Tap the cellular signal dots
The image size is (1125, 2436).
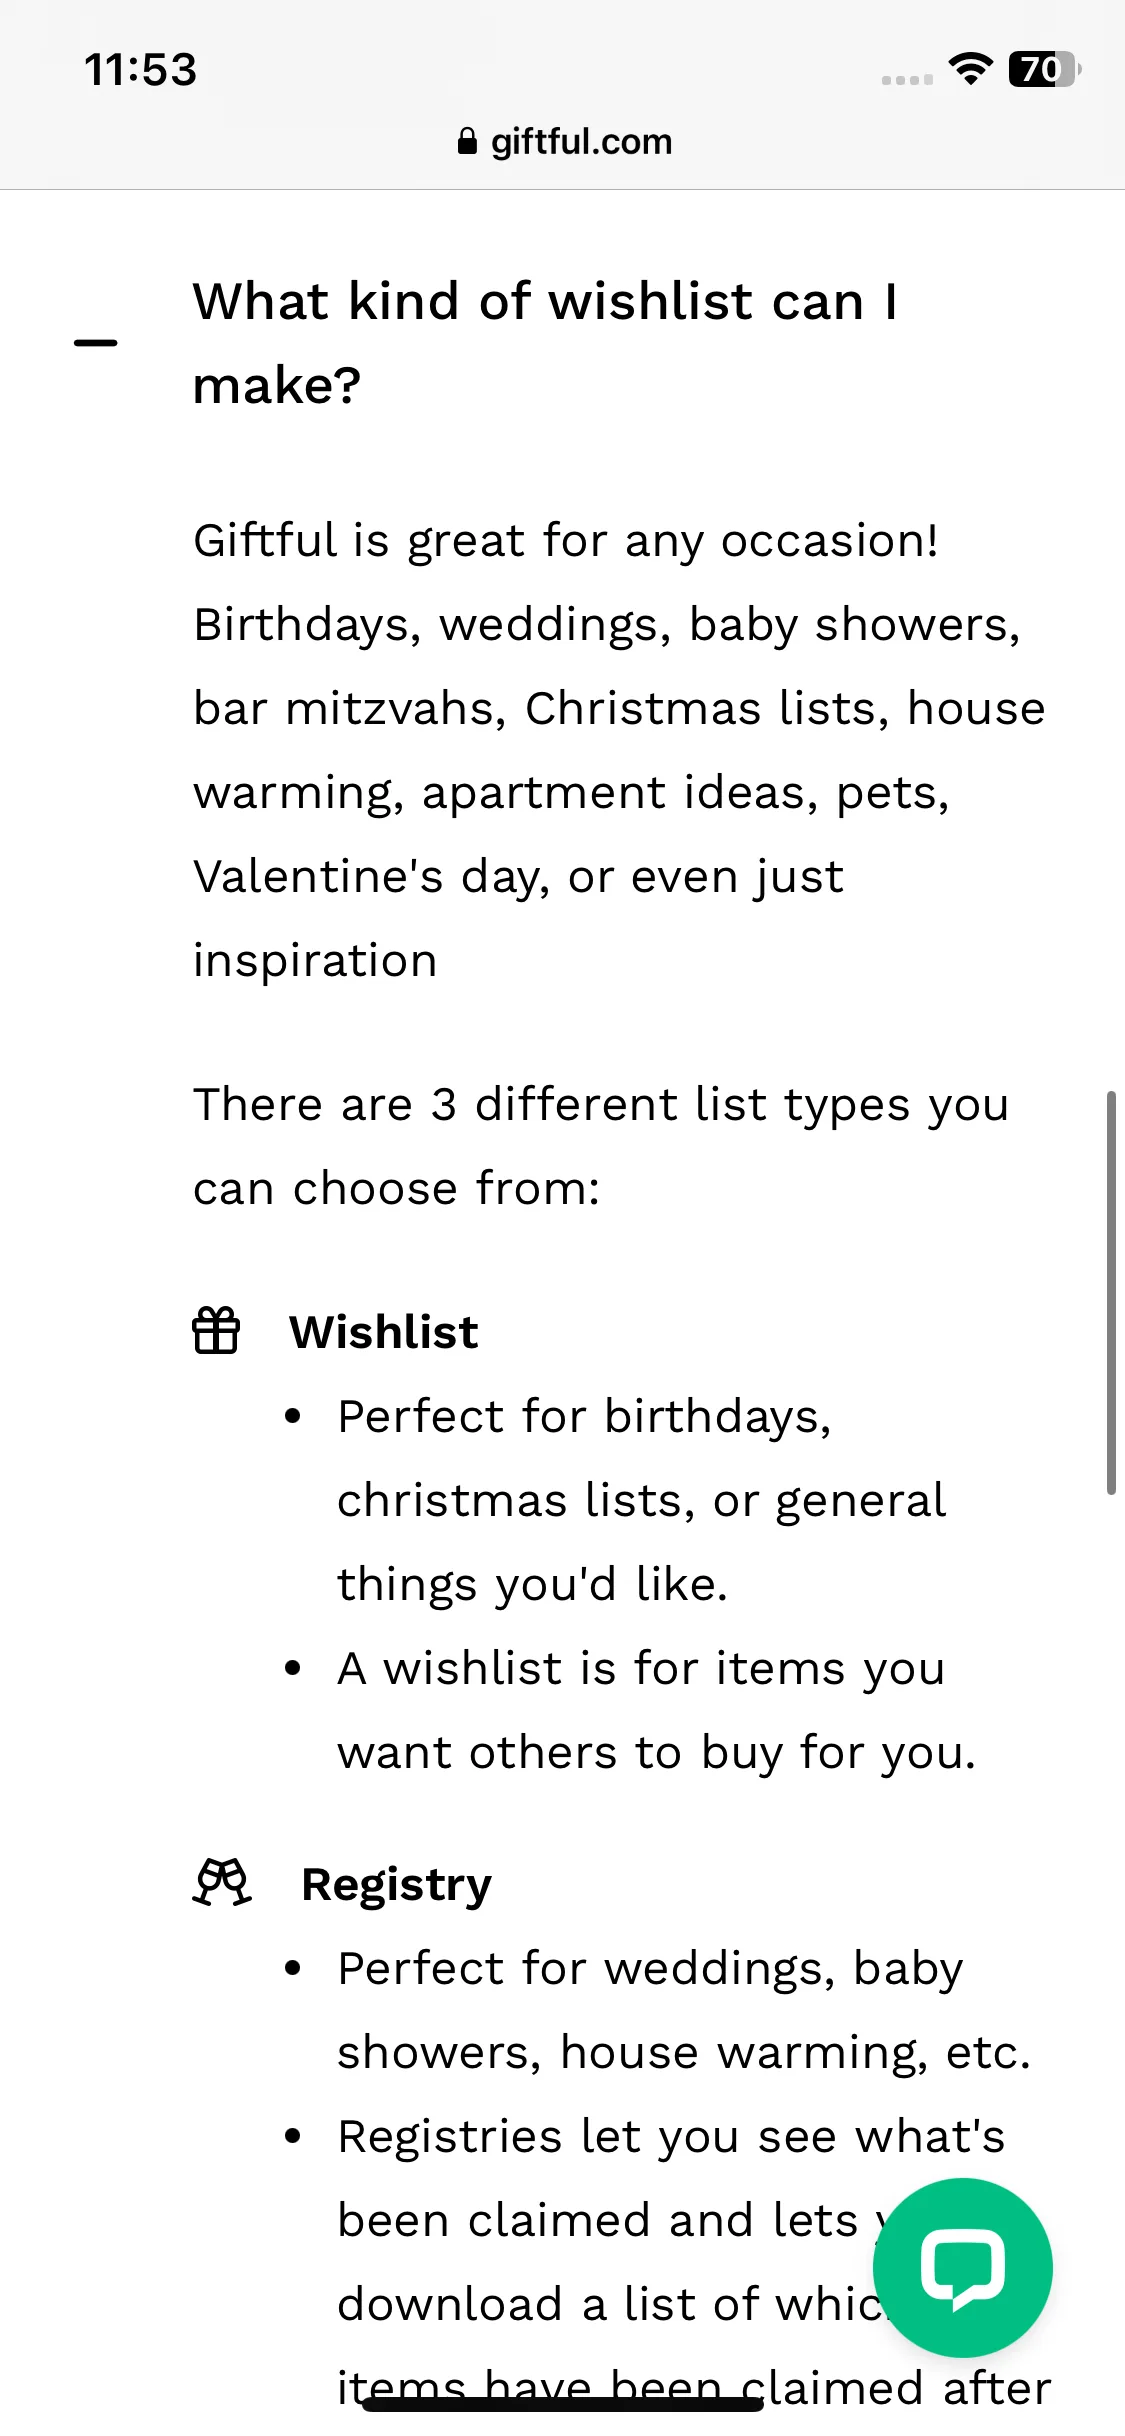pyautogui.click(x=907, y=79)
